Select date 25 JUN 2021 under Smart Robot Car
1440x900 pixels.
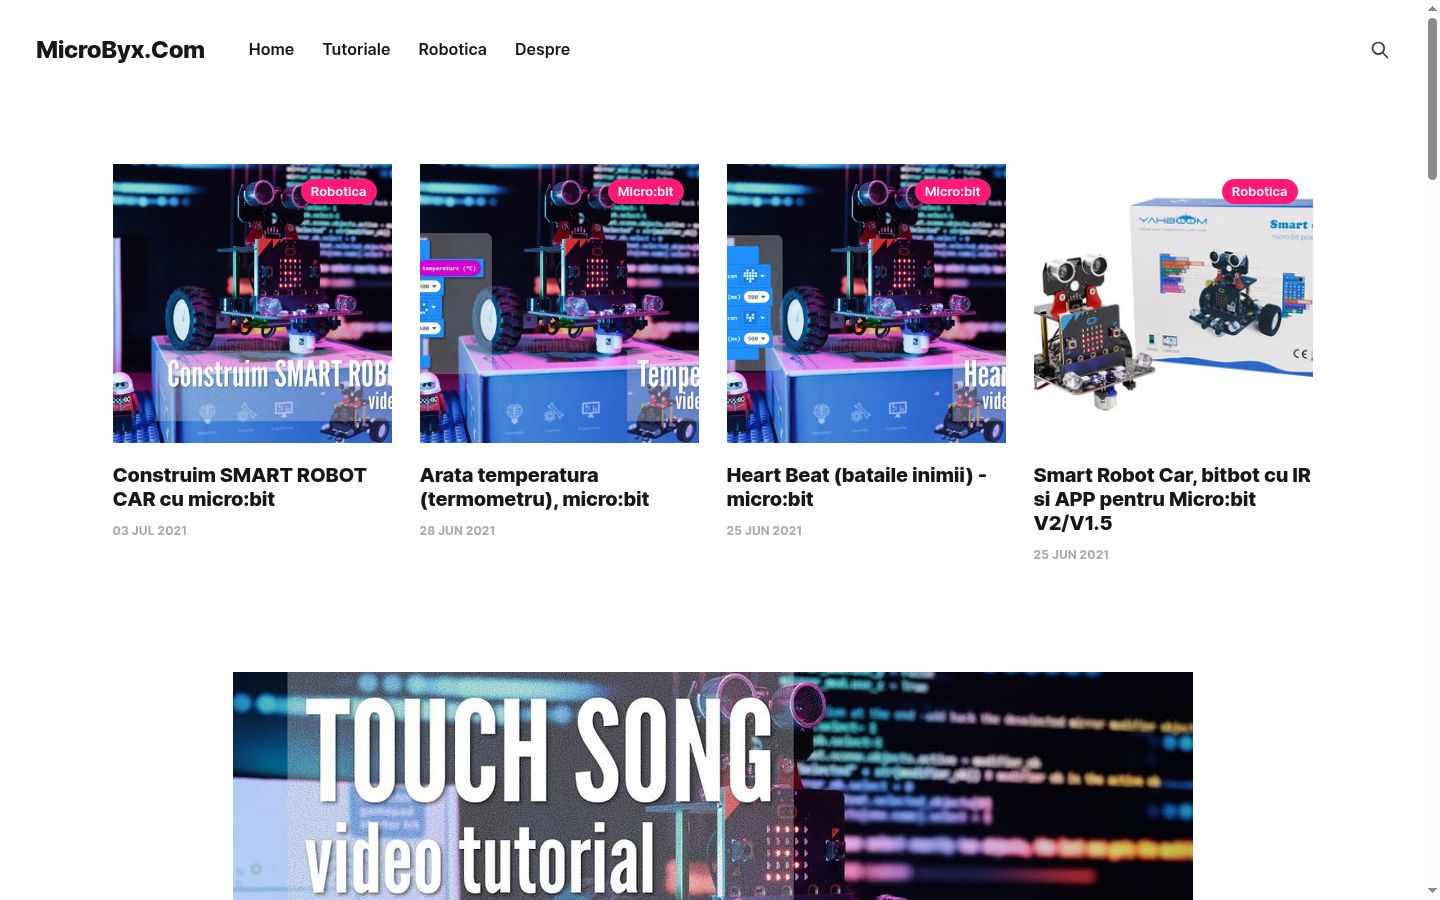(x=1071, y=555)
